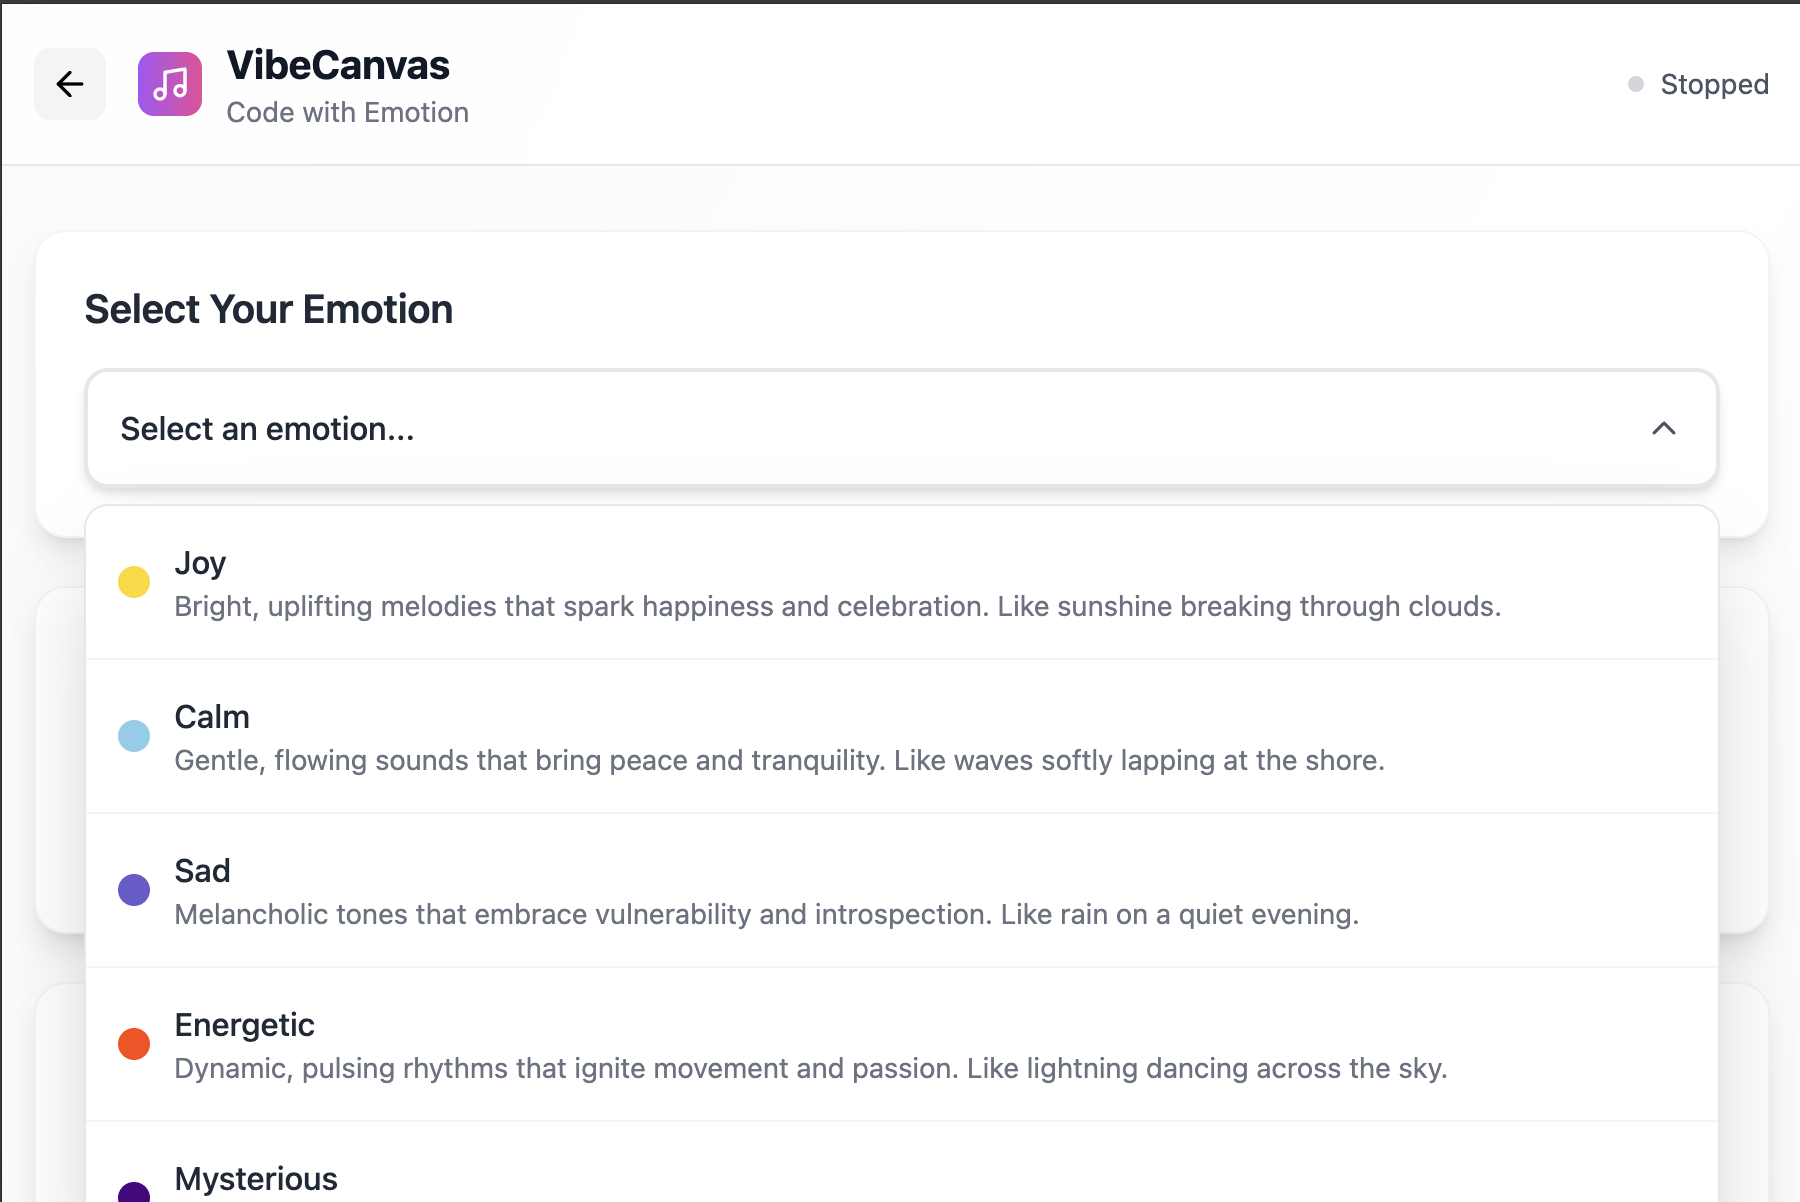This screenshot has width=1800, height=1202.
Task: Click the Code with Emotion subtitle
Action: [348, 112]
